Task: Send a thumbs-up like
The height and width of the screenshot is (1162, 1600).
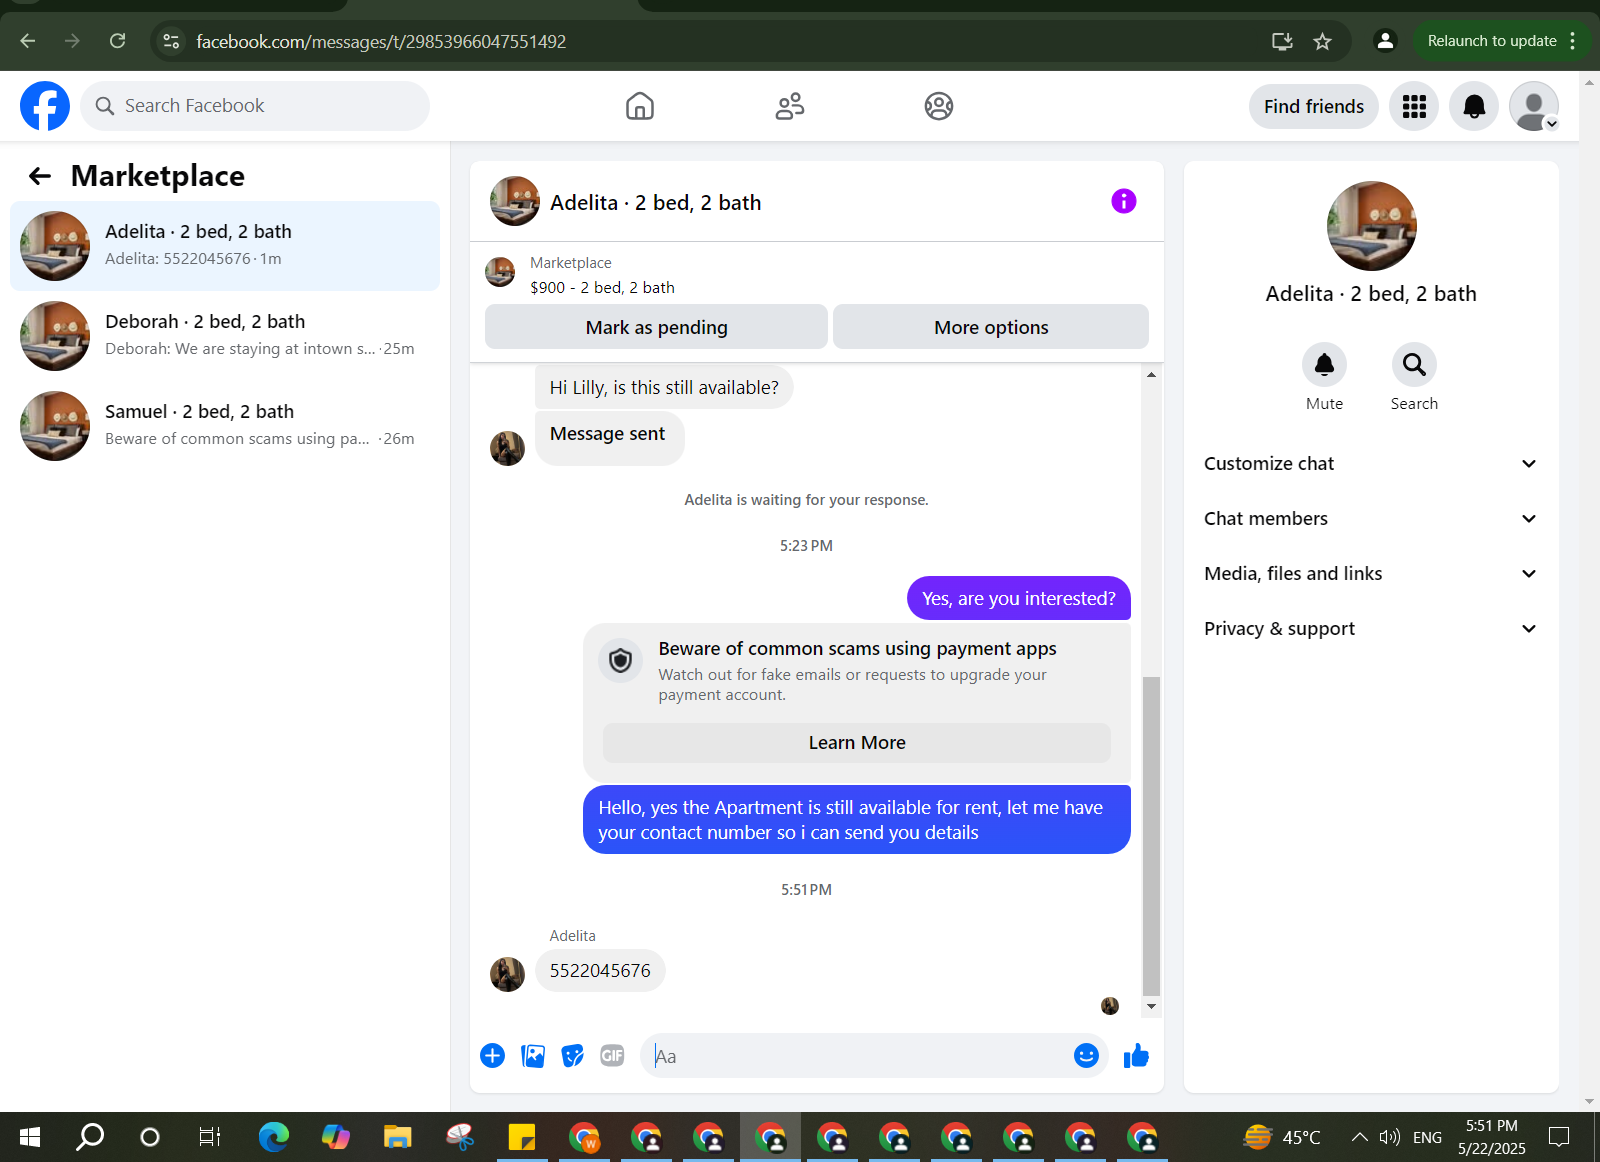Action: [x=1136, y=1056]
